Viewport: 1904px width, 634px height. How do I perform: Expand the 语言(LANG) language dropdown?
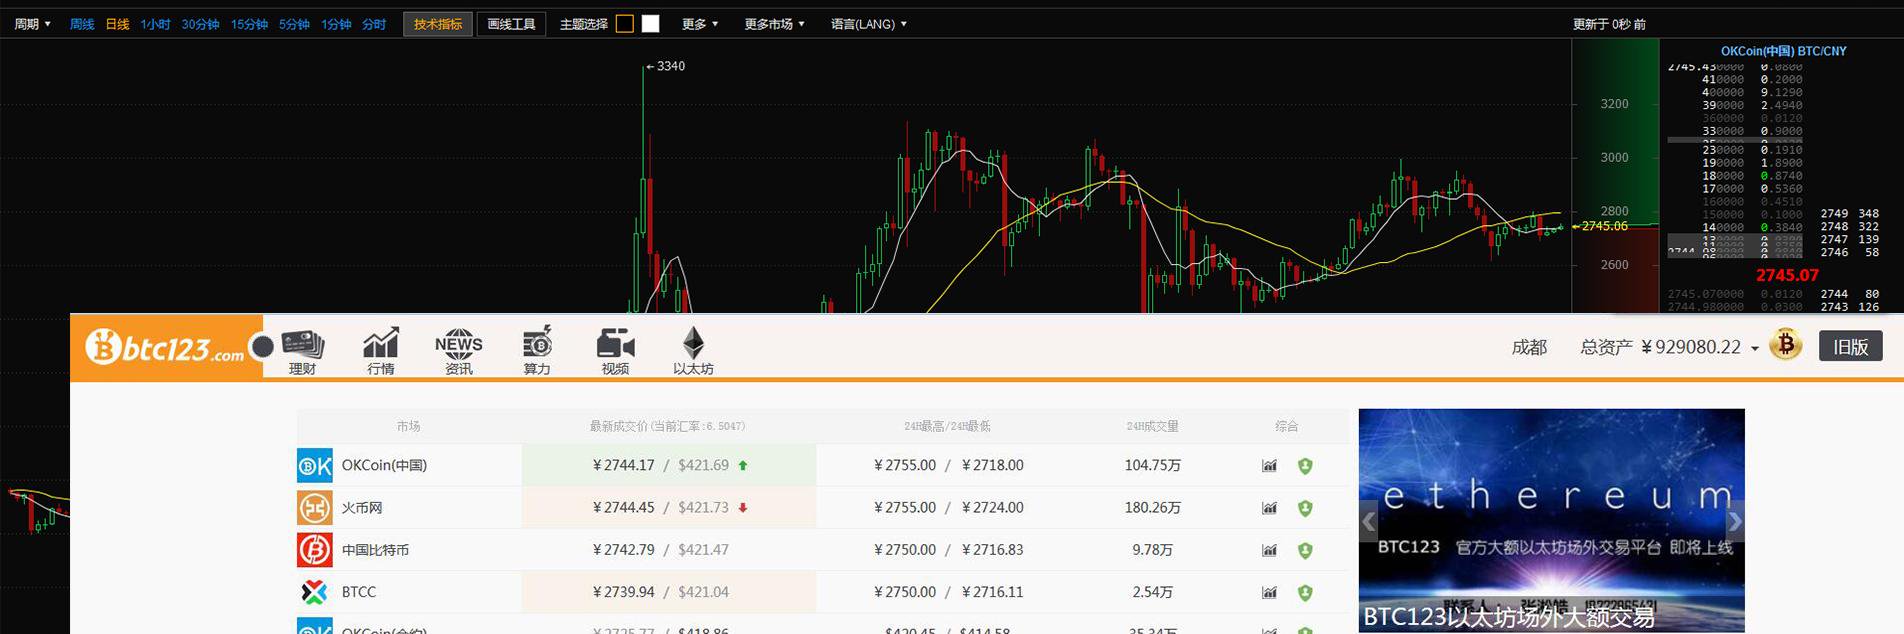(869, 24)
